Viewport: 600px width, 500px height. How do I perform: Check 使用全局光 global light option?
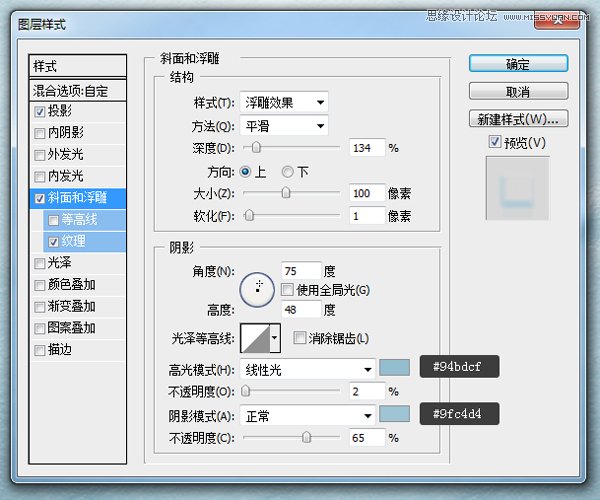click(287, 290)
